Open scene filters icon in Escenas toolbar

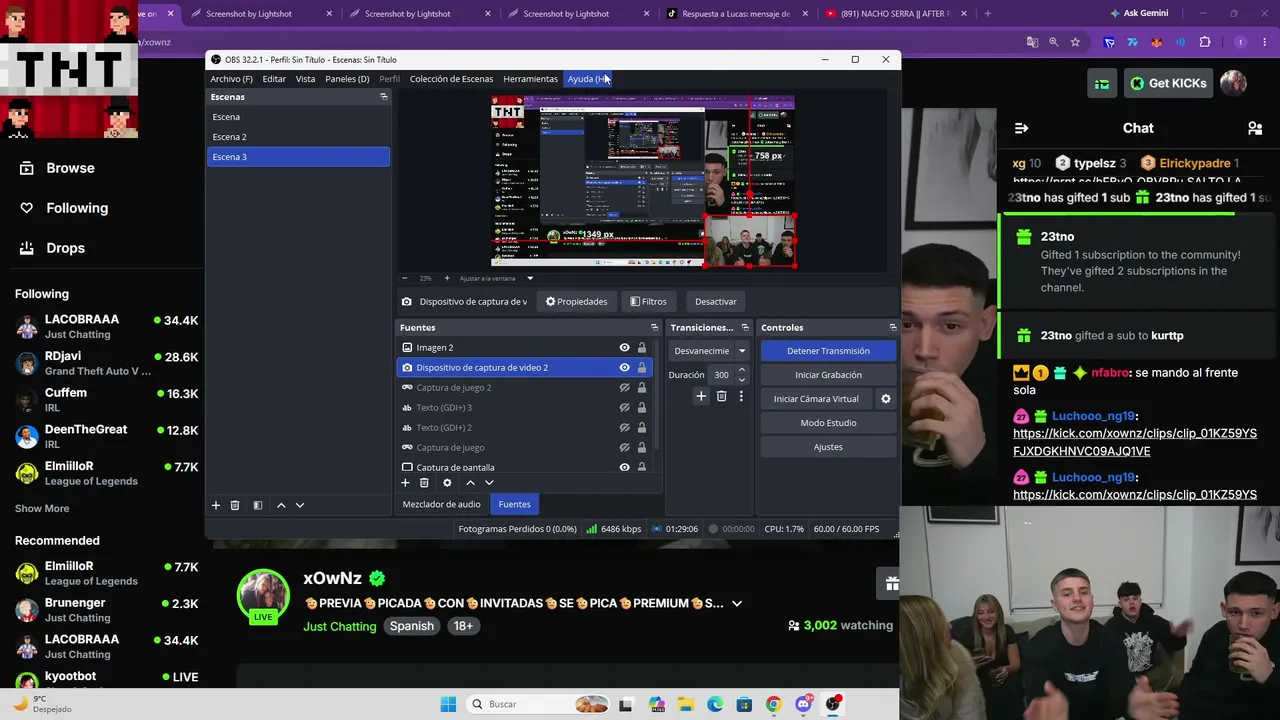tap(257, 505)
